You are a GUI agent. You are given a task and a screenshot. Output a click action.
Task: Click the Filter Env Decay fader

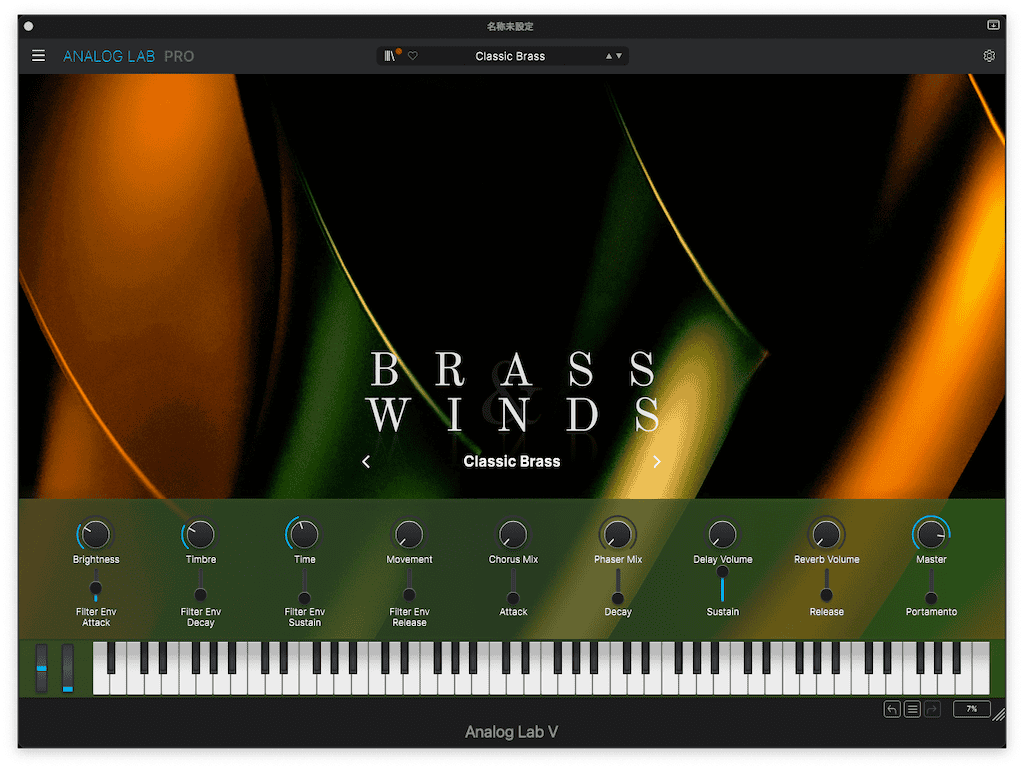(x=200, y=586)
